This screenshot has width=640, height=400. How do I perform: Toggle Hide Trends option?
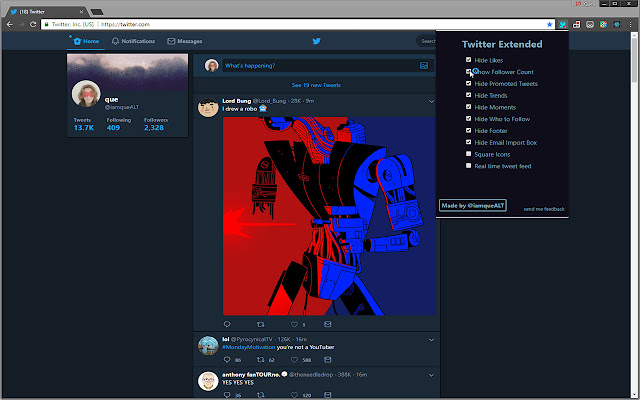pyautogui.click(x=469, y=95)
